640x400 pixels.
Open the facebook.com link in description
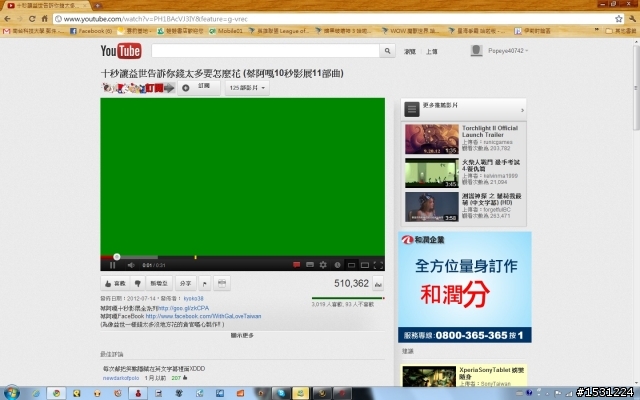click(x=203, y=316)
